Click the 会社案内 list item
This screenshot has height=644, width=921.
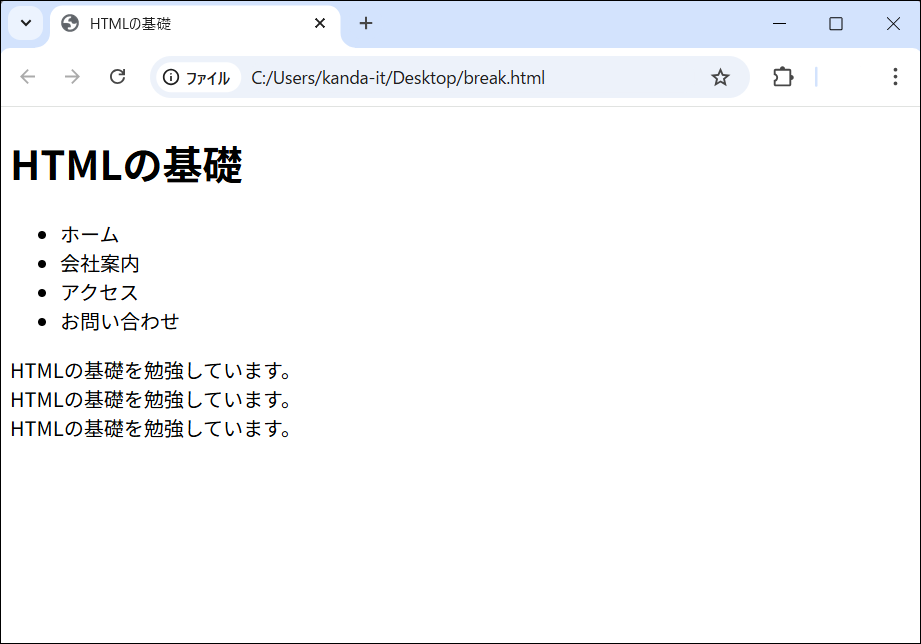100,263
